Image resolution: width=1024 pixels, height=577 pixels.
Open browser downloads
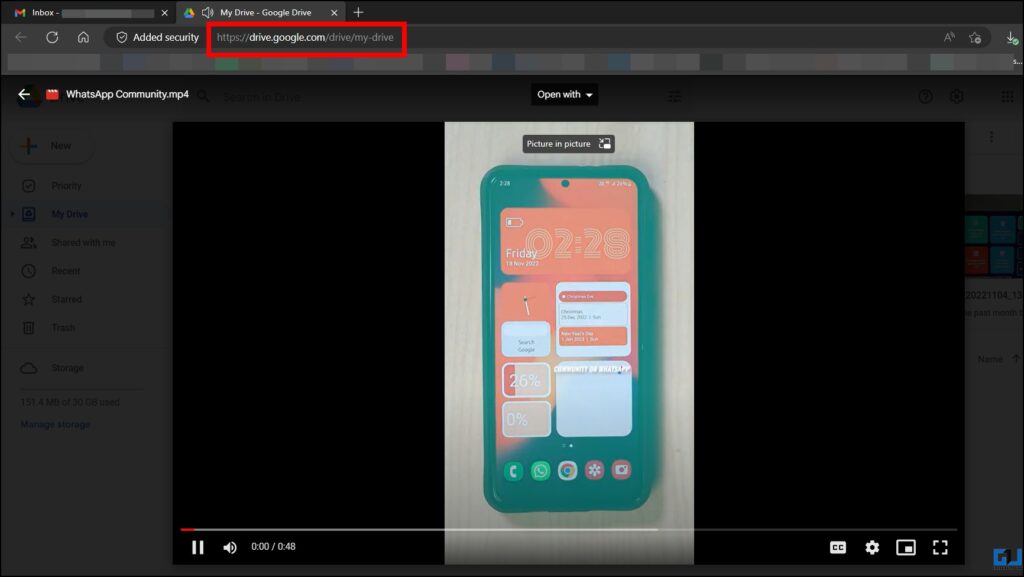1011,37
